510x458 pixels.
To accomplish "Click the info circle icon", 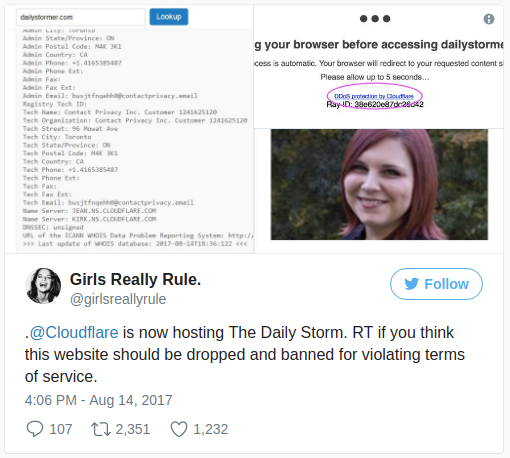I will [489, 19].
